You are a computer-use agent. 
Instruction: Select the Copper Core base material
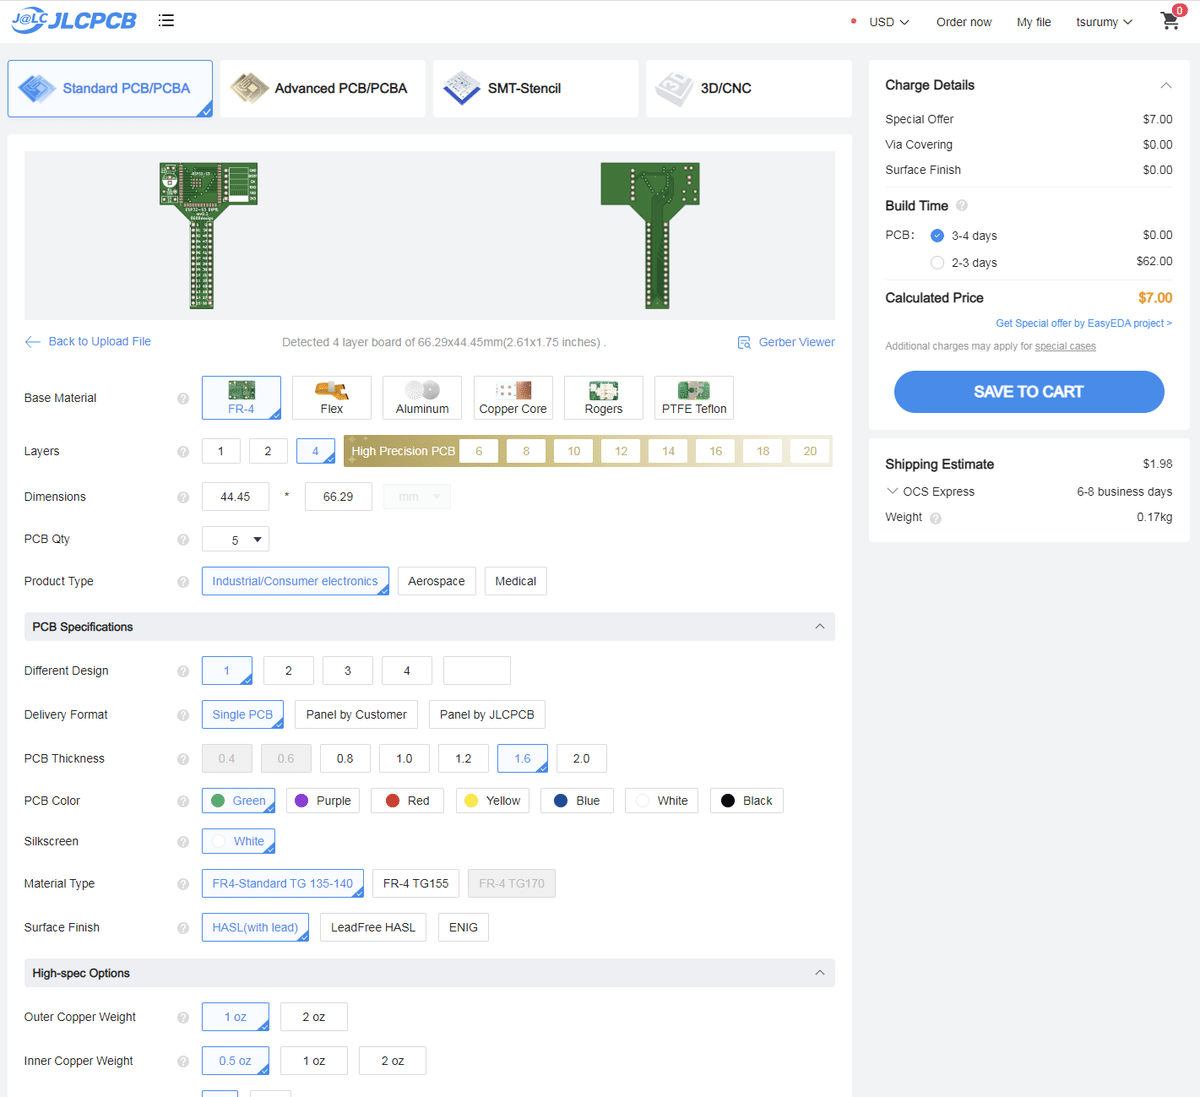[513, 398]
